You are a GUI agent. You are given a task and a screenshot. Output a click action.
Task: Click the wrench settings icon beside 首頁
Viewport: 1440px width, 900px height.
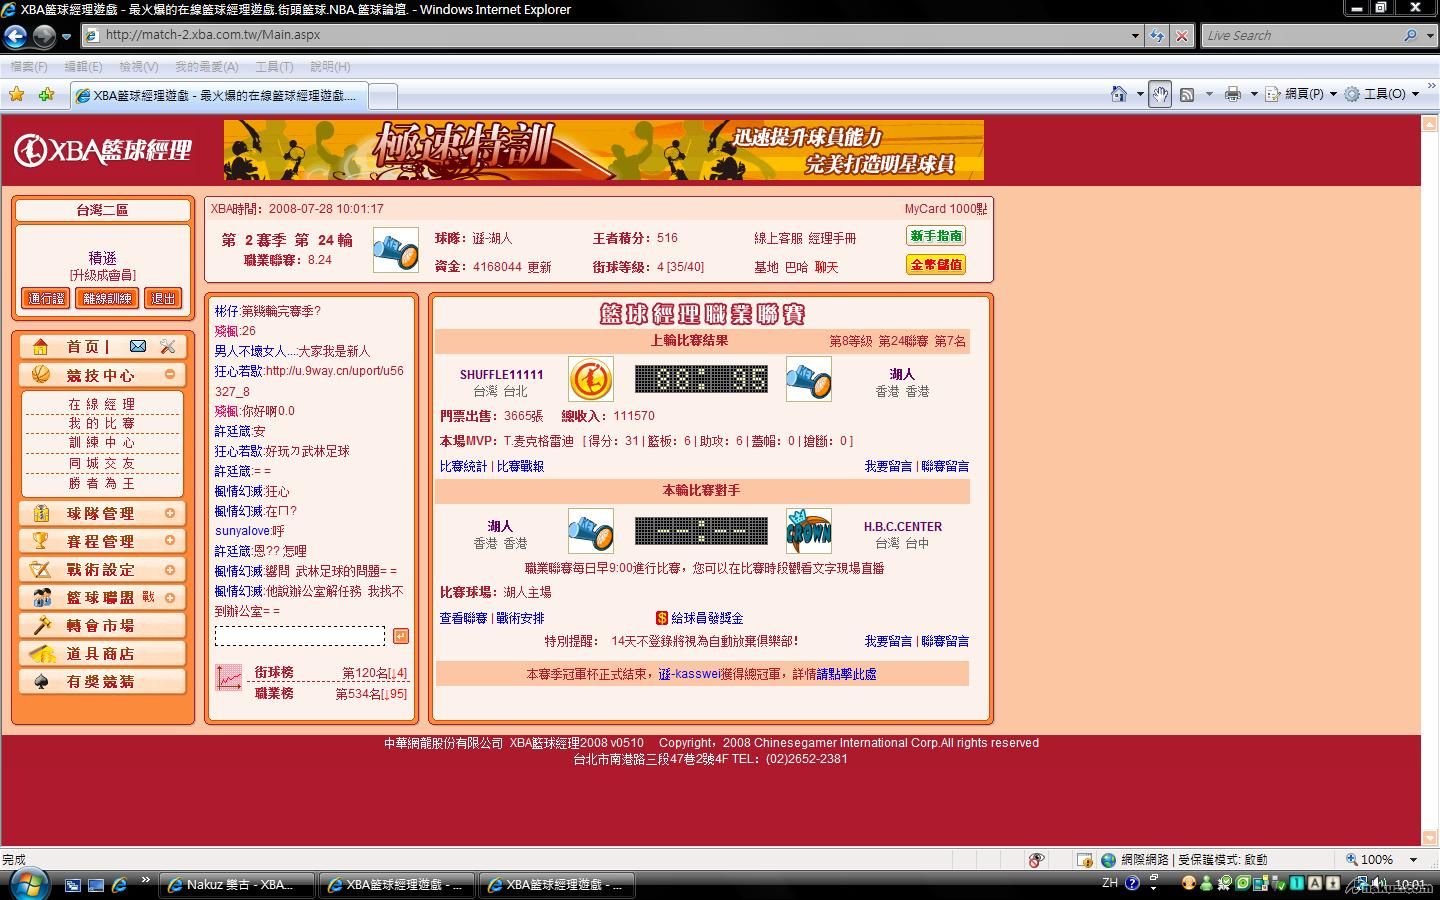pos(167,346)
